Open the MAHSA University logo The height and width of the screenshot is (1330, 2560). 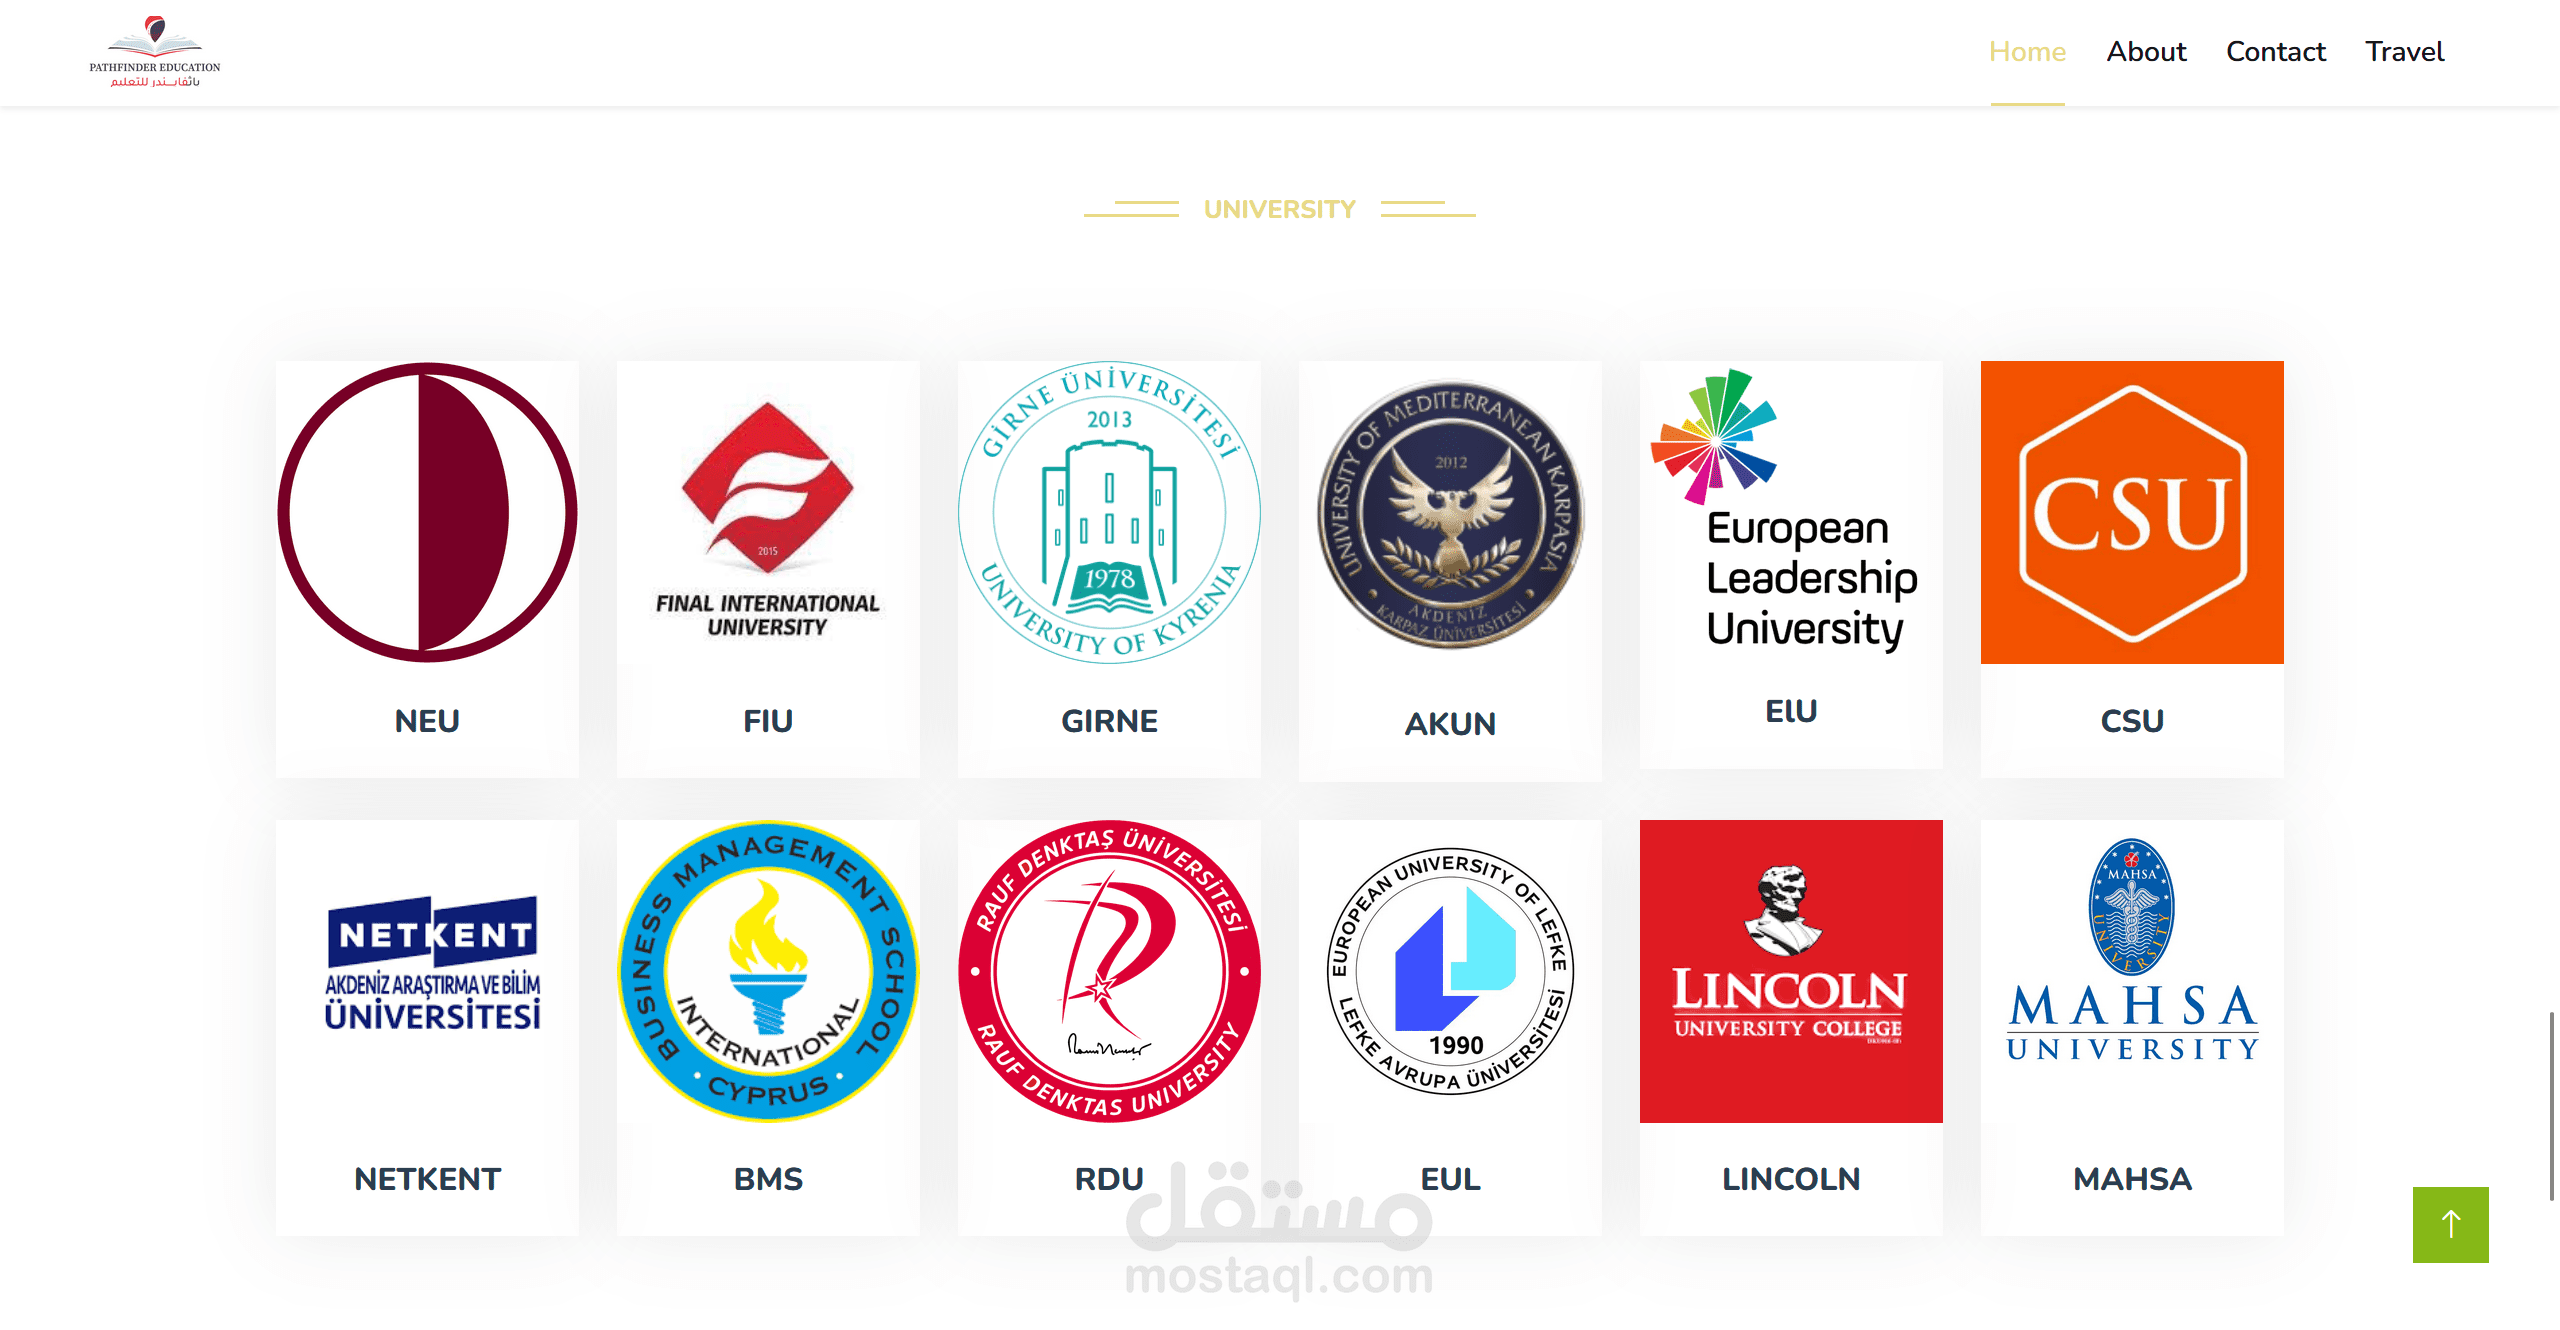(2132, 950)
